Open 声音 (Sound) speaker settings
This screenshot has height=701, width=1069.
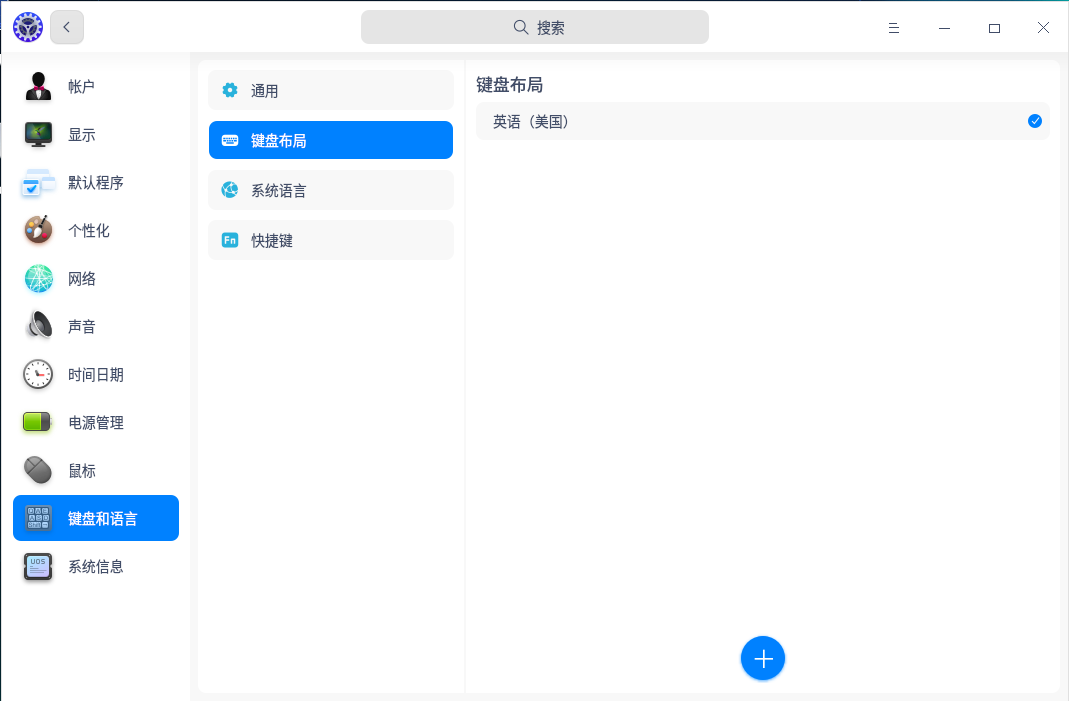click(x=38, y=327)
